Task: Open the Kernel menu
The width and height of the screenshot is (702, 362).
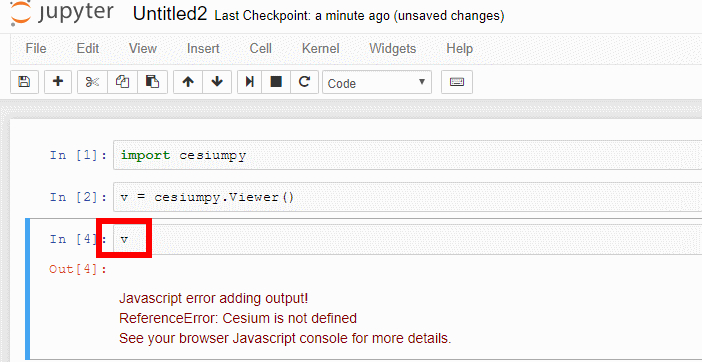Action: click(x=321, y=48)
